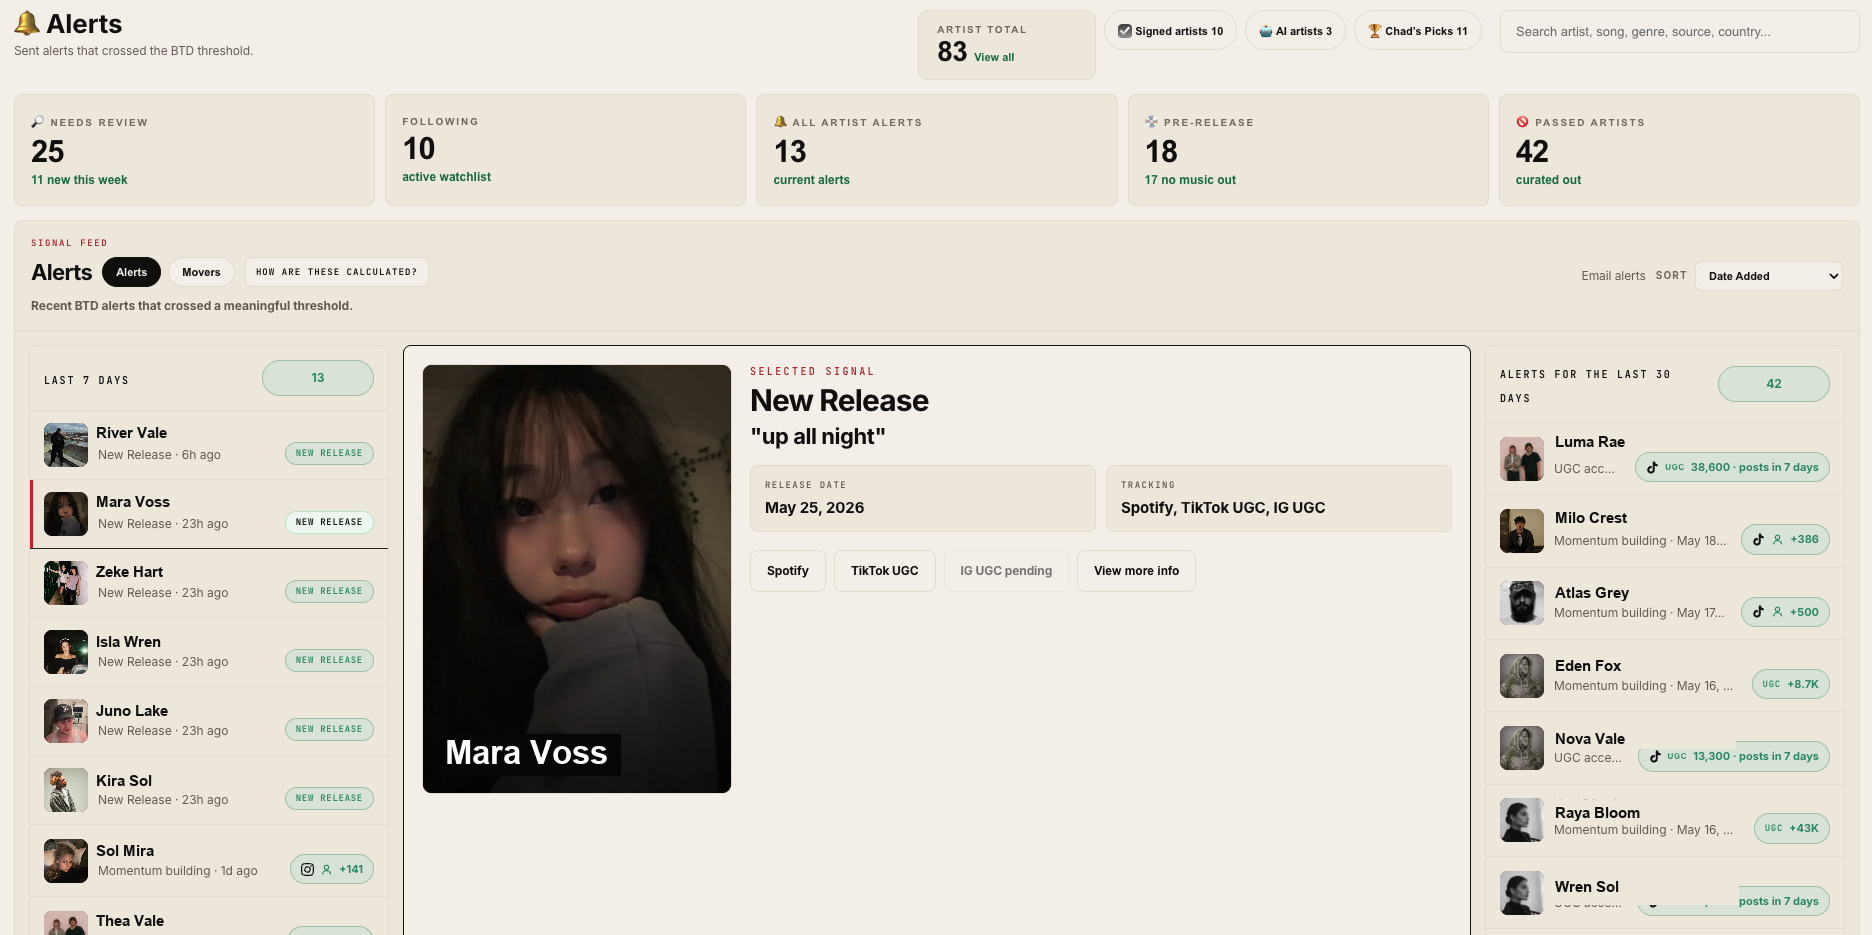Click the active watchlist link
The width and height of the screenshot is (1872, 935).
pyautogui.click(x=446, y=177)
